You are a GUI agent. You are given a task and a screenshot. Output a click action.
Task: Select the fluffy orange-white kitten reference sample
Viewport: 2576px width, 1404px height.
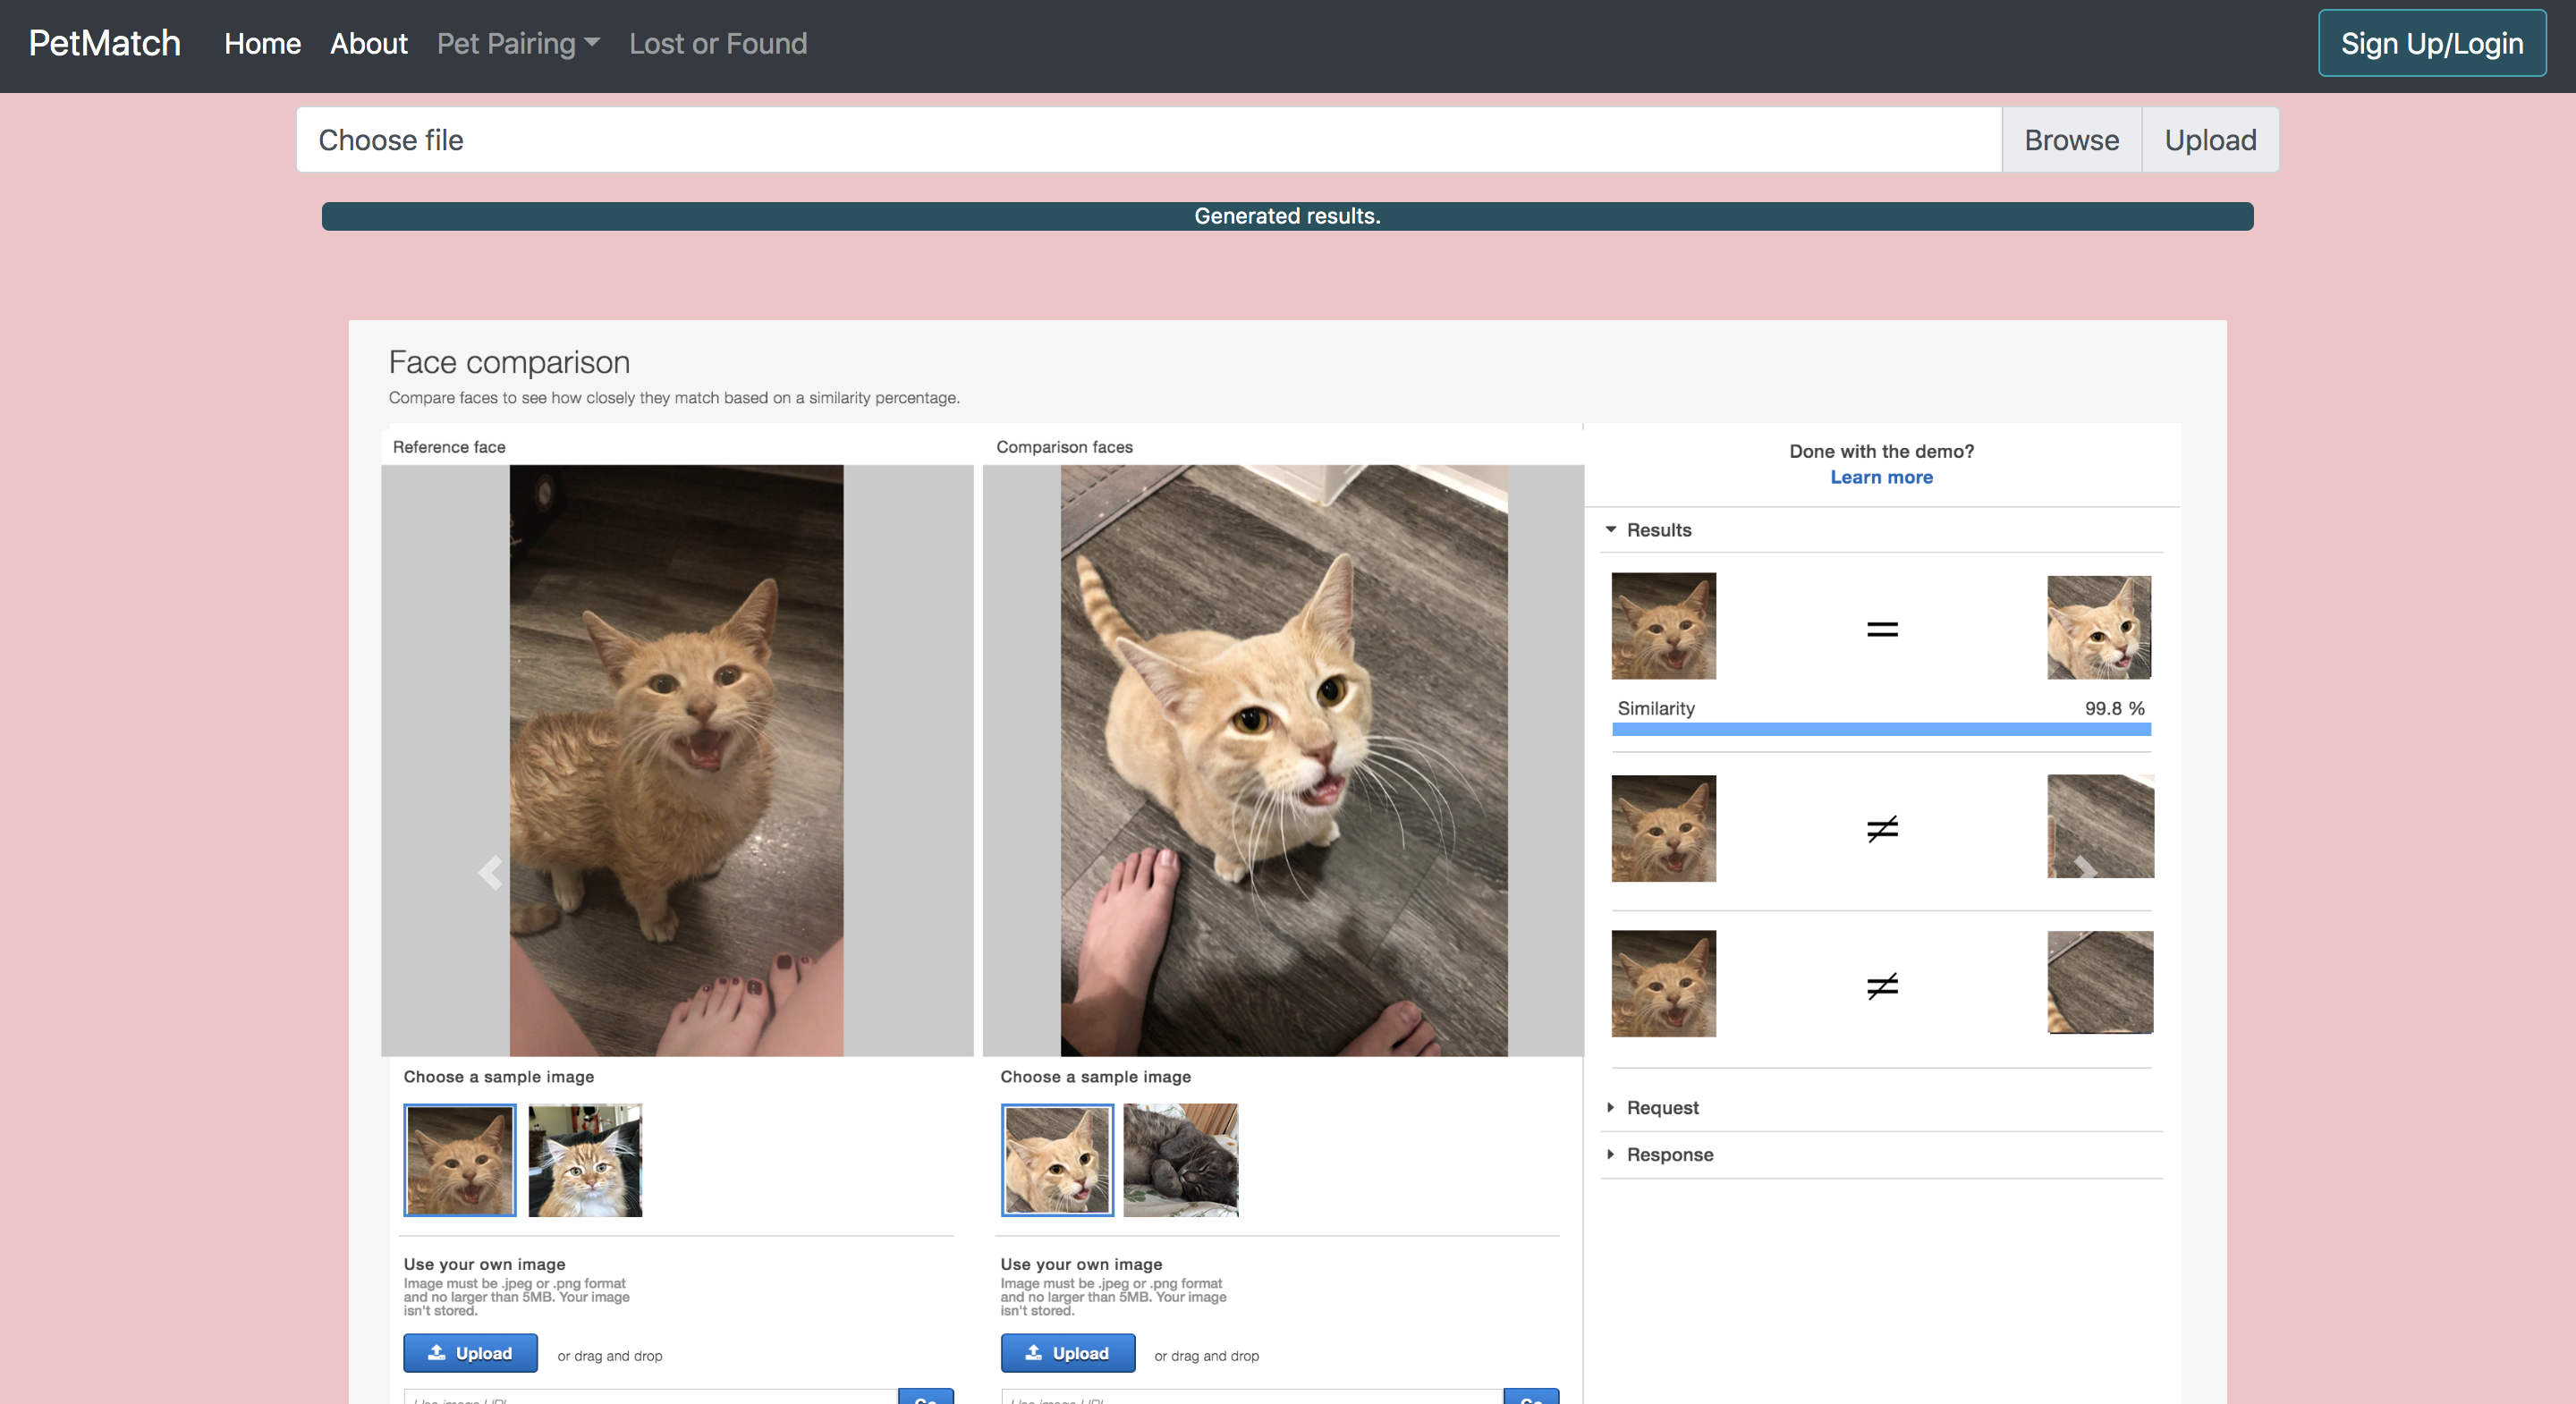pyautogui.click(x=585, y=1160)
